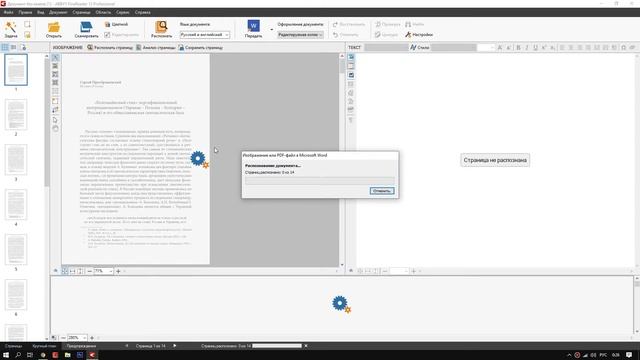Go to previous page with status arrow
The height and width of the screenshot is (360, 640).
point(127,346)
